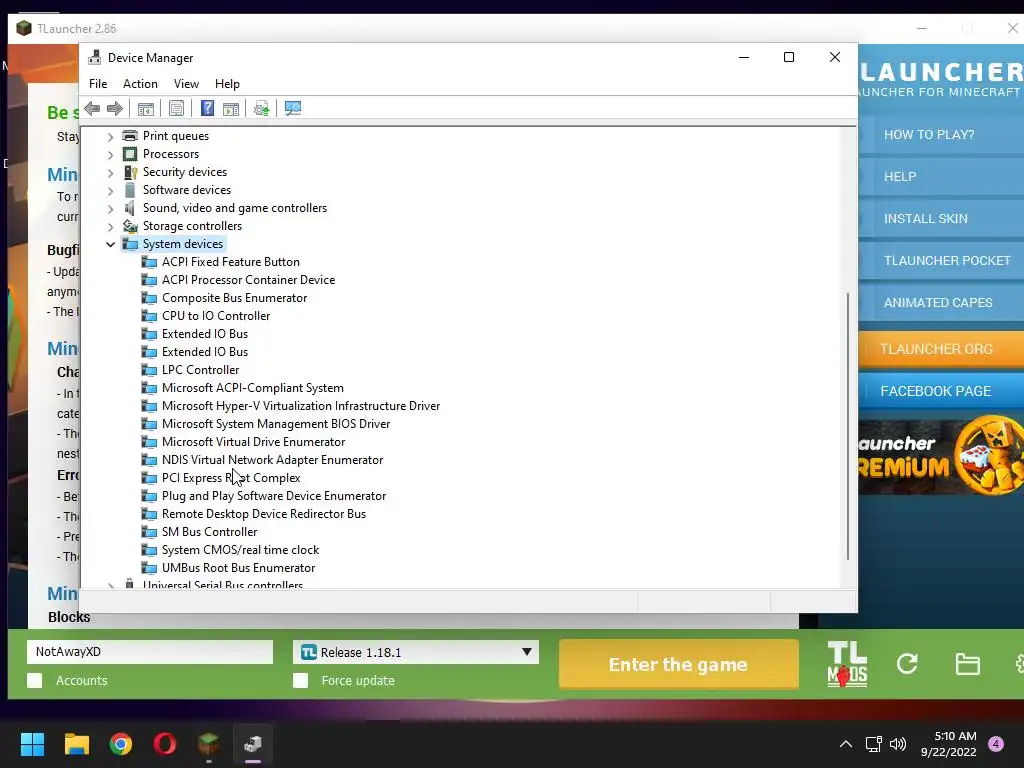Click the HELP button in TLauncher sidebar
1024x768 pixels.
[941, 176]
